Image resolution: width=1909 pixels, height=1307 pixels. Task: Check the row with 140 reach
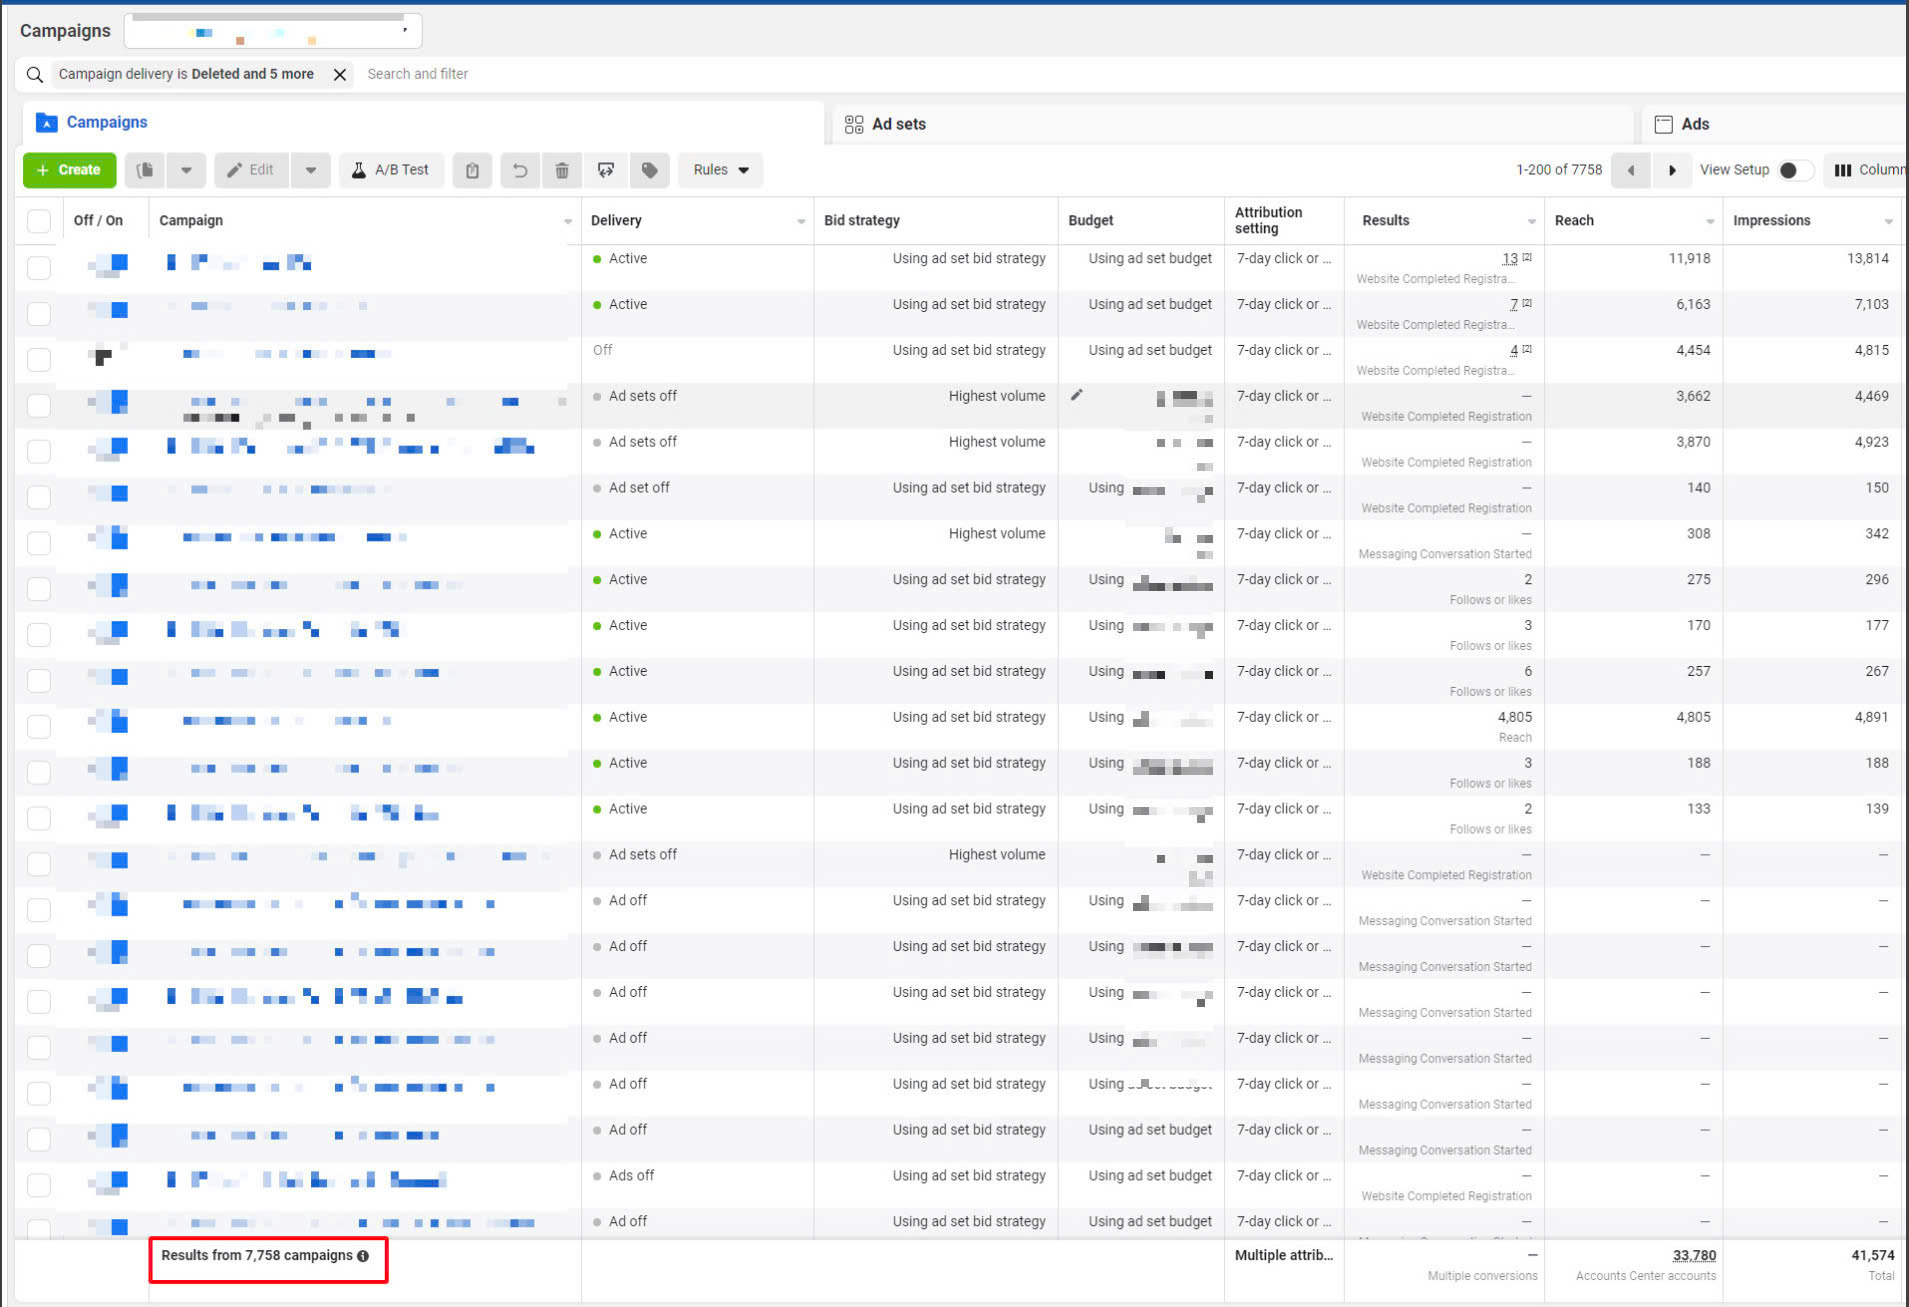[x=39, y=496]
